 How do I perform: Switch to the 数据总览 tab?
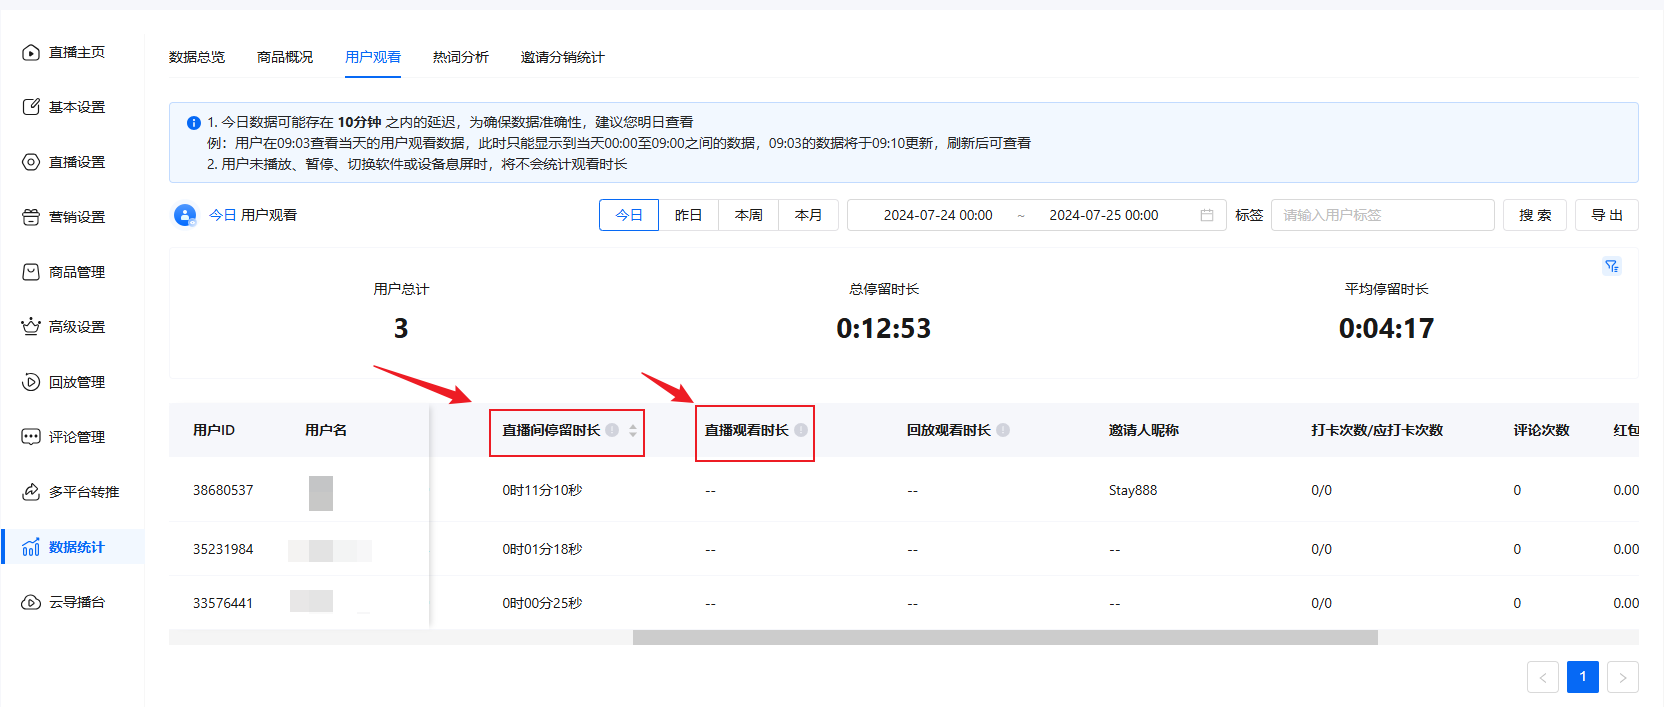(197, 57)
